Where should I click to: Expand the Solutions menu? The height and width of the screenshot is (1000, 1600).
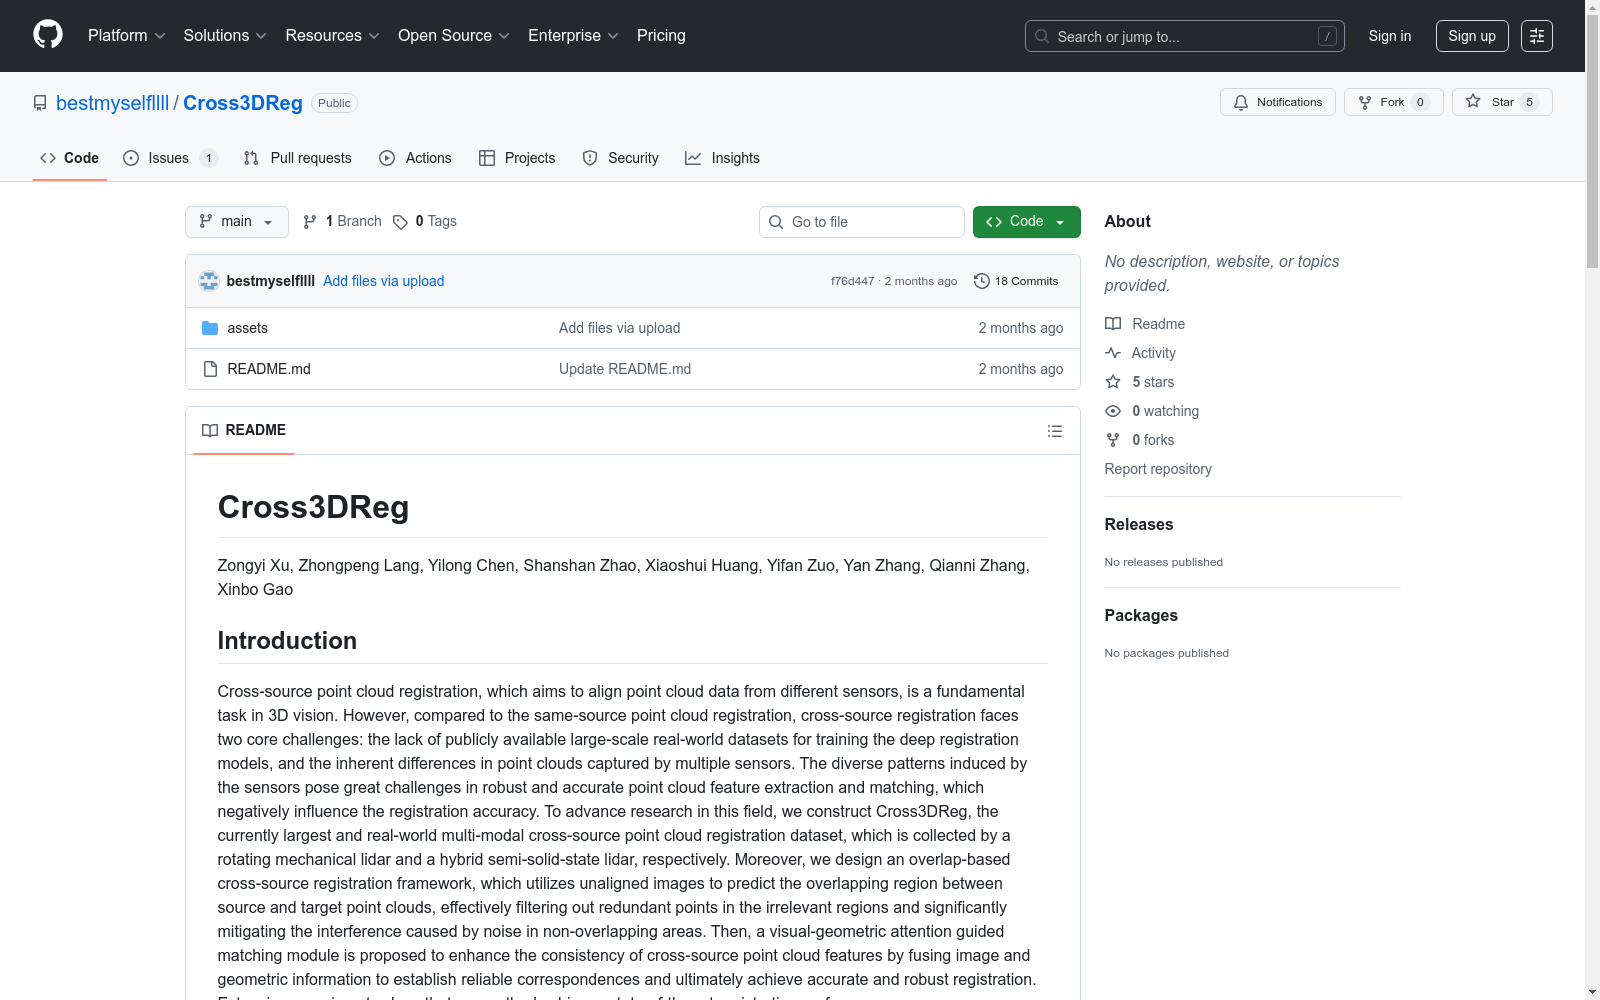click(225, 36)
